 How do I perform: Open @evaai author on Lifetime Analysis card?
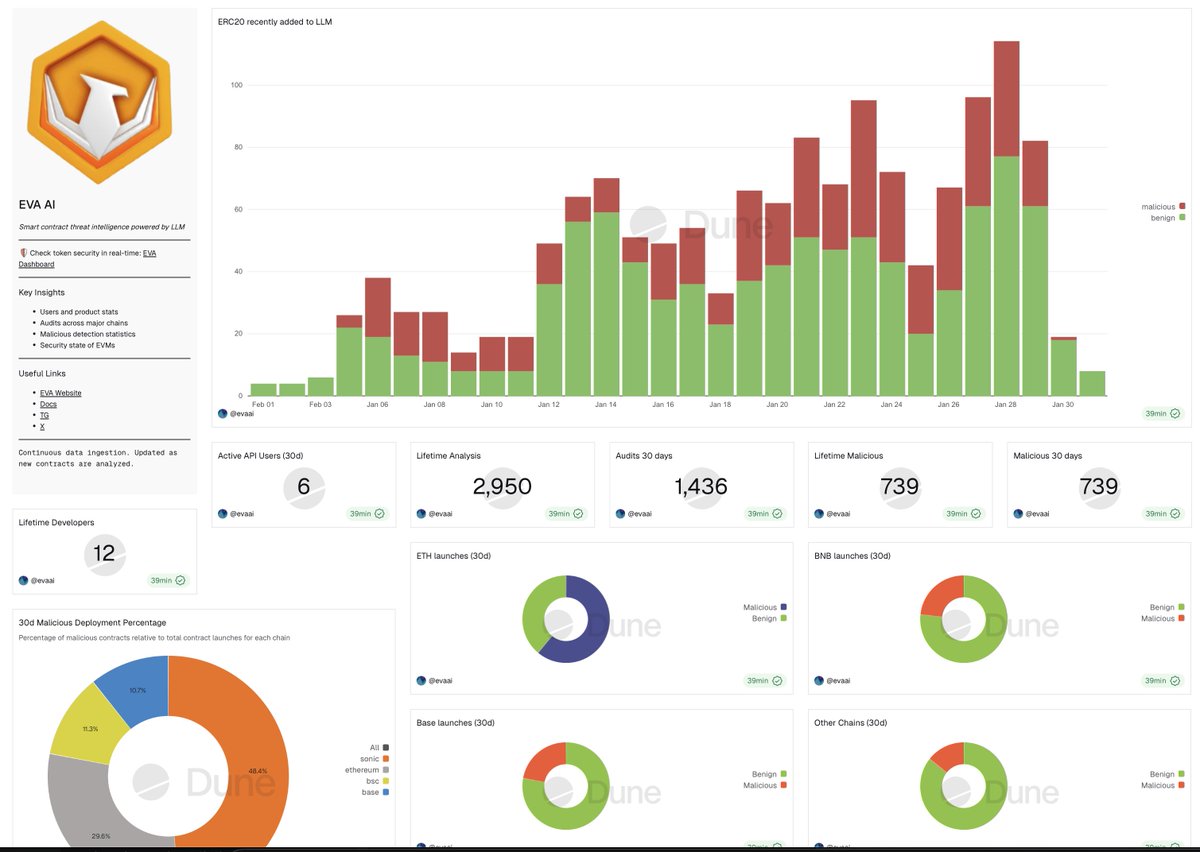click(434, 513)
